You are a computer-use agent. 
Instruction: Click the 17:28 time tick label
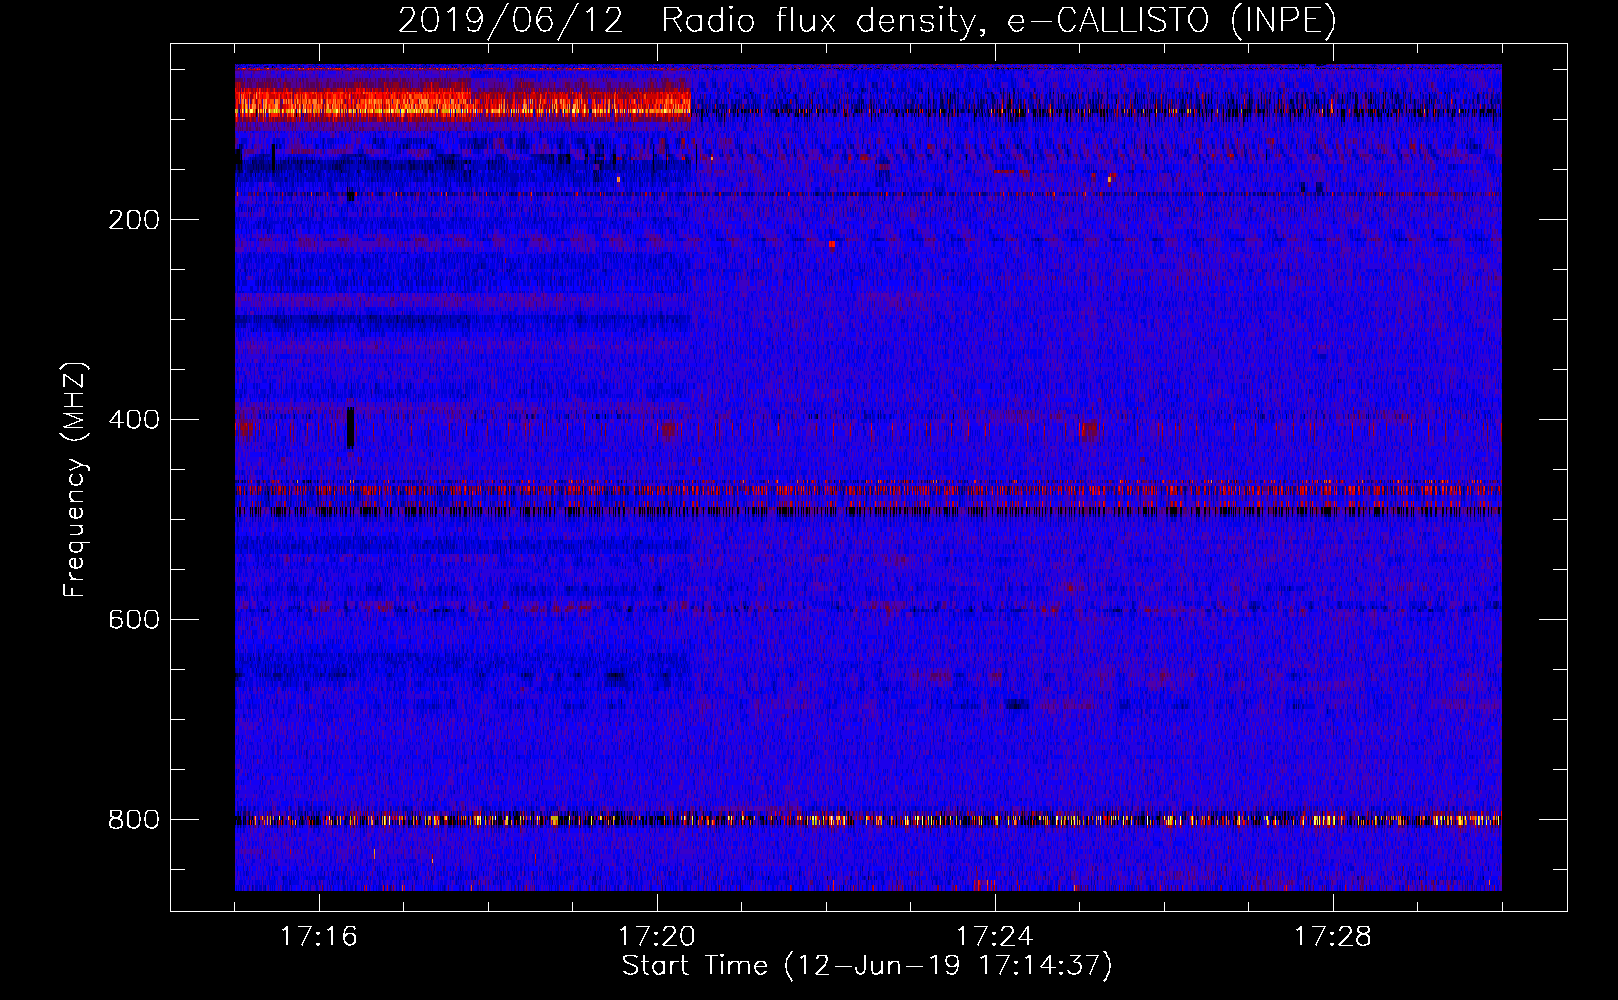click(1333, 937)
